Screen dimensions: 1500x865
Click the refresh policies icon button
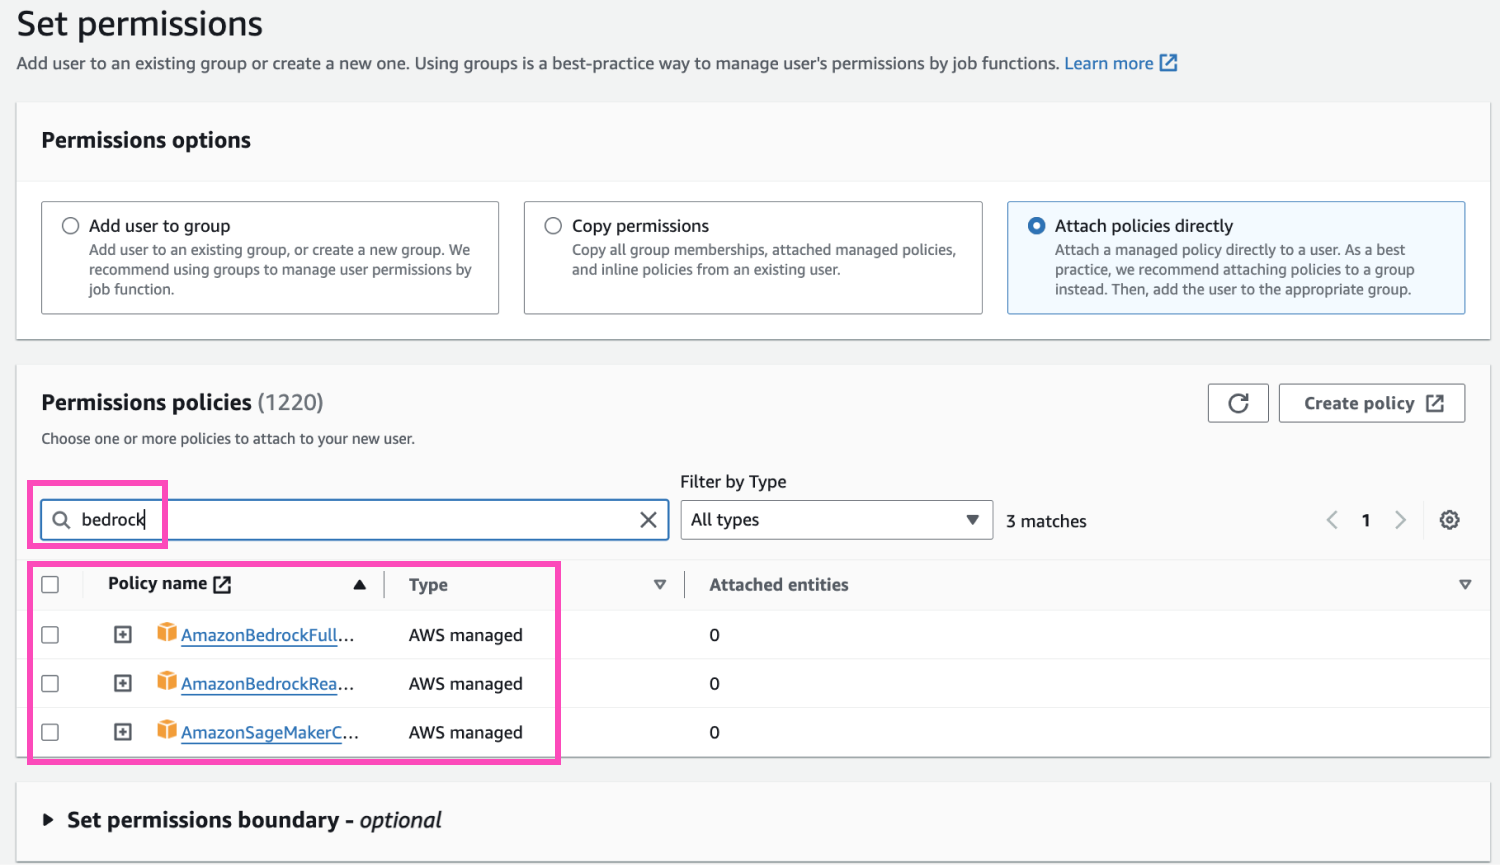click(x=1238, y=403)
